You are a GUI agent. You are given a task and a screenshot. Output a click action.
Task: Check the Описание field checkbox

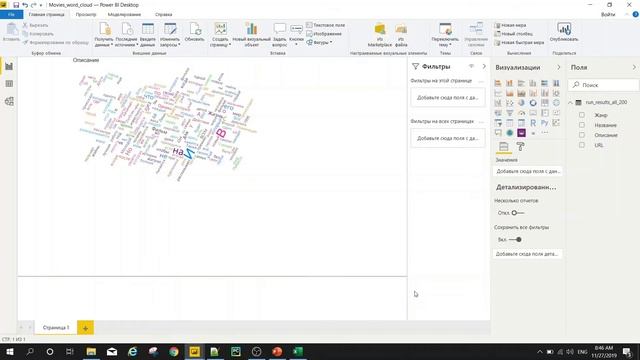582,135
